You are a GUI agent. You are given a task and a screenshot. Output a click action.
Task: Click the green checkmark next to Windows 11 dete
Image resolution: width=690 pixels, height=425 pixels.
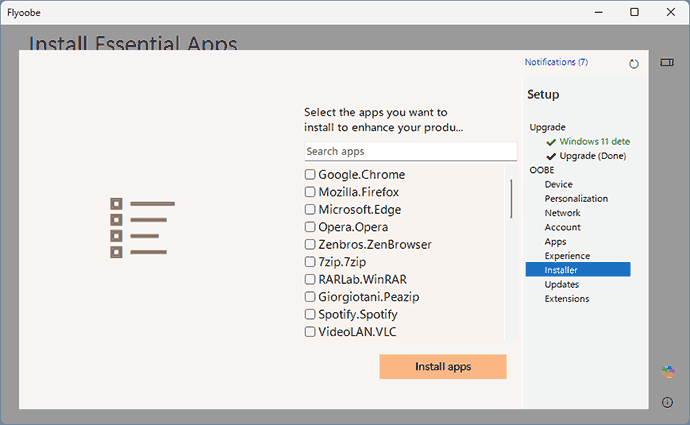[x=551, y=142]
